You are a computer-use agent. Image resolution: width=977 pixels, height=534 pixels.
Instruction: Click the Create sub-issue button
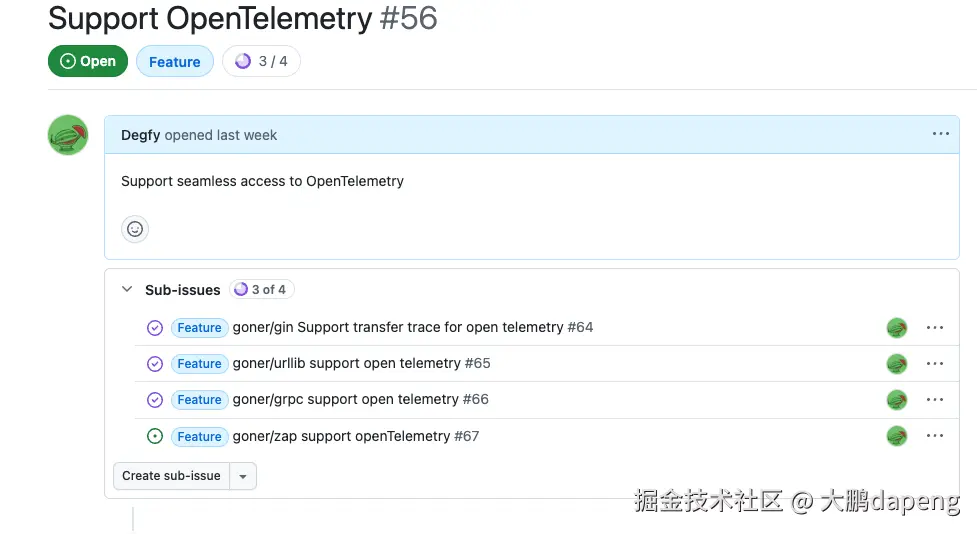pos(171,476)
